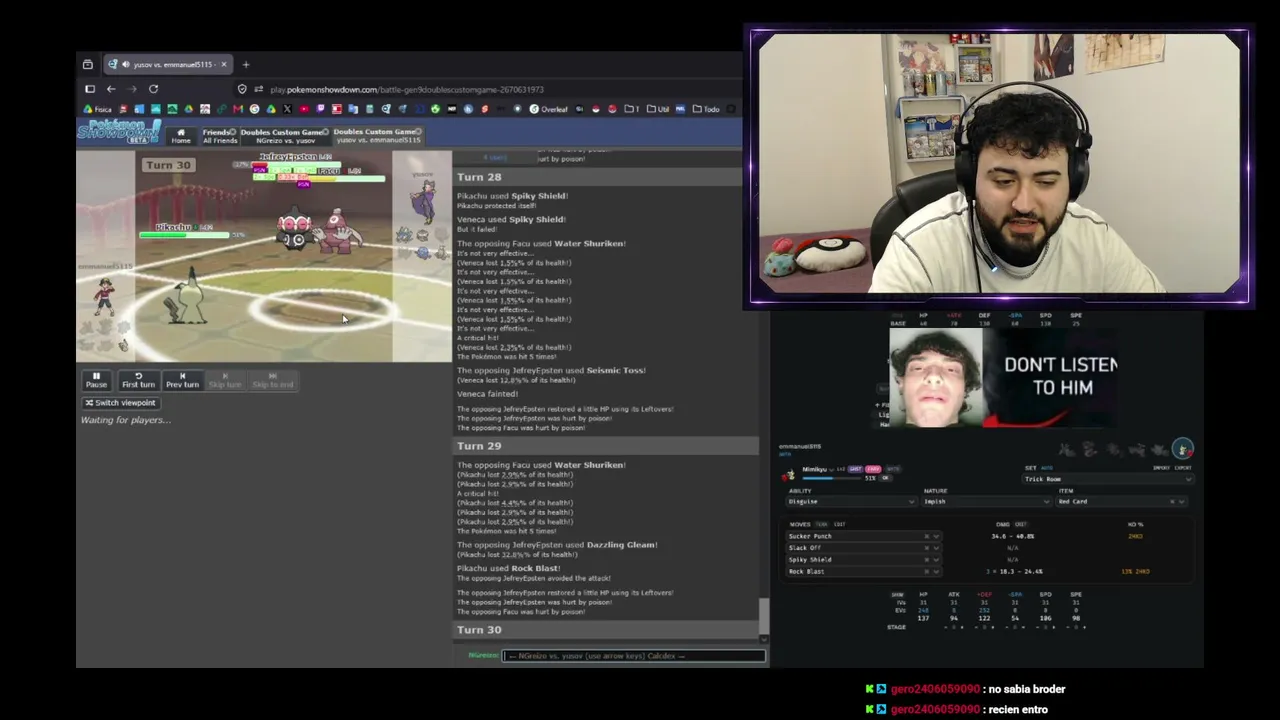Switch to the Friends room tab
This screenshot has height=720, width=1280.
point(219,136)
